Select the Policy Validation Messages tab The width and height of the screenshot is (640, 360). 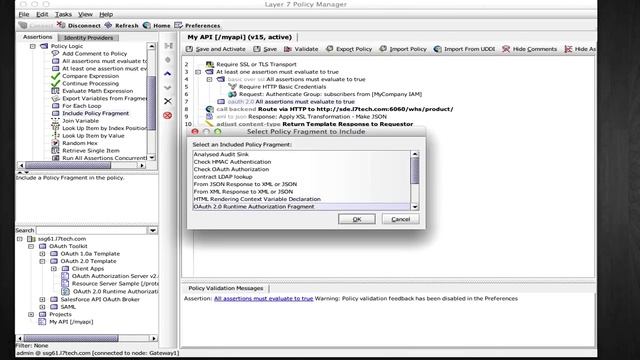[226, 288]
